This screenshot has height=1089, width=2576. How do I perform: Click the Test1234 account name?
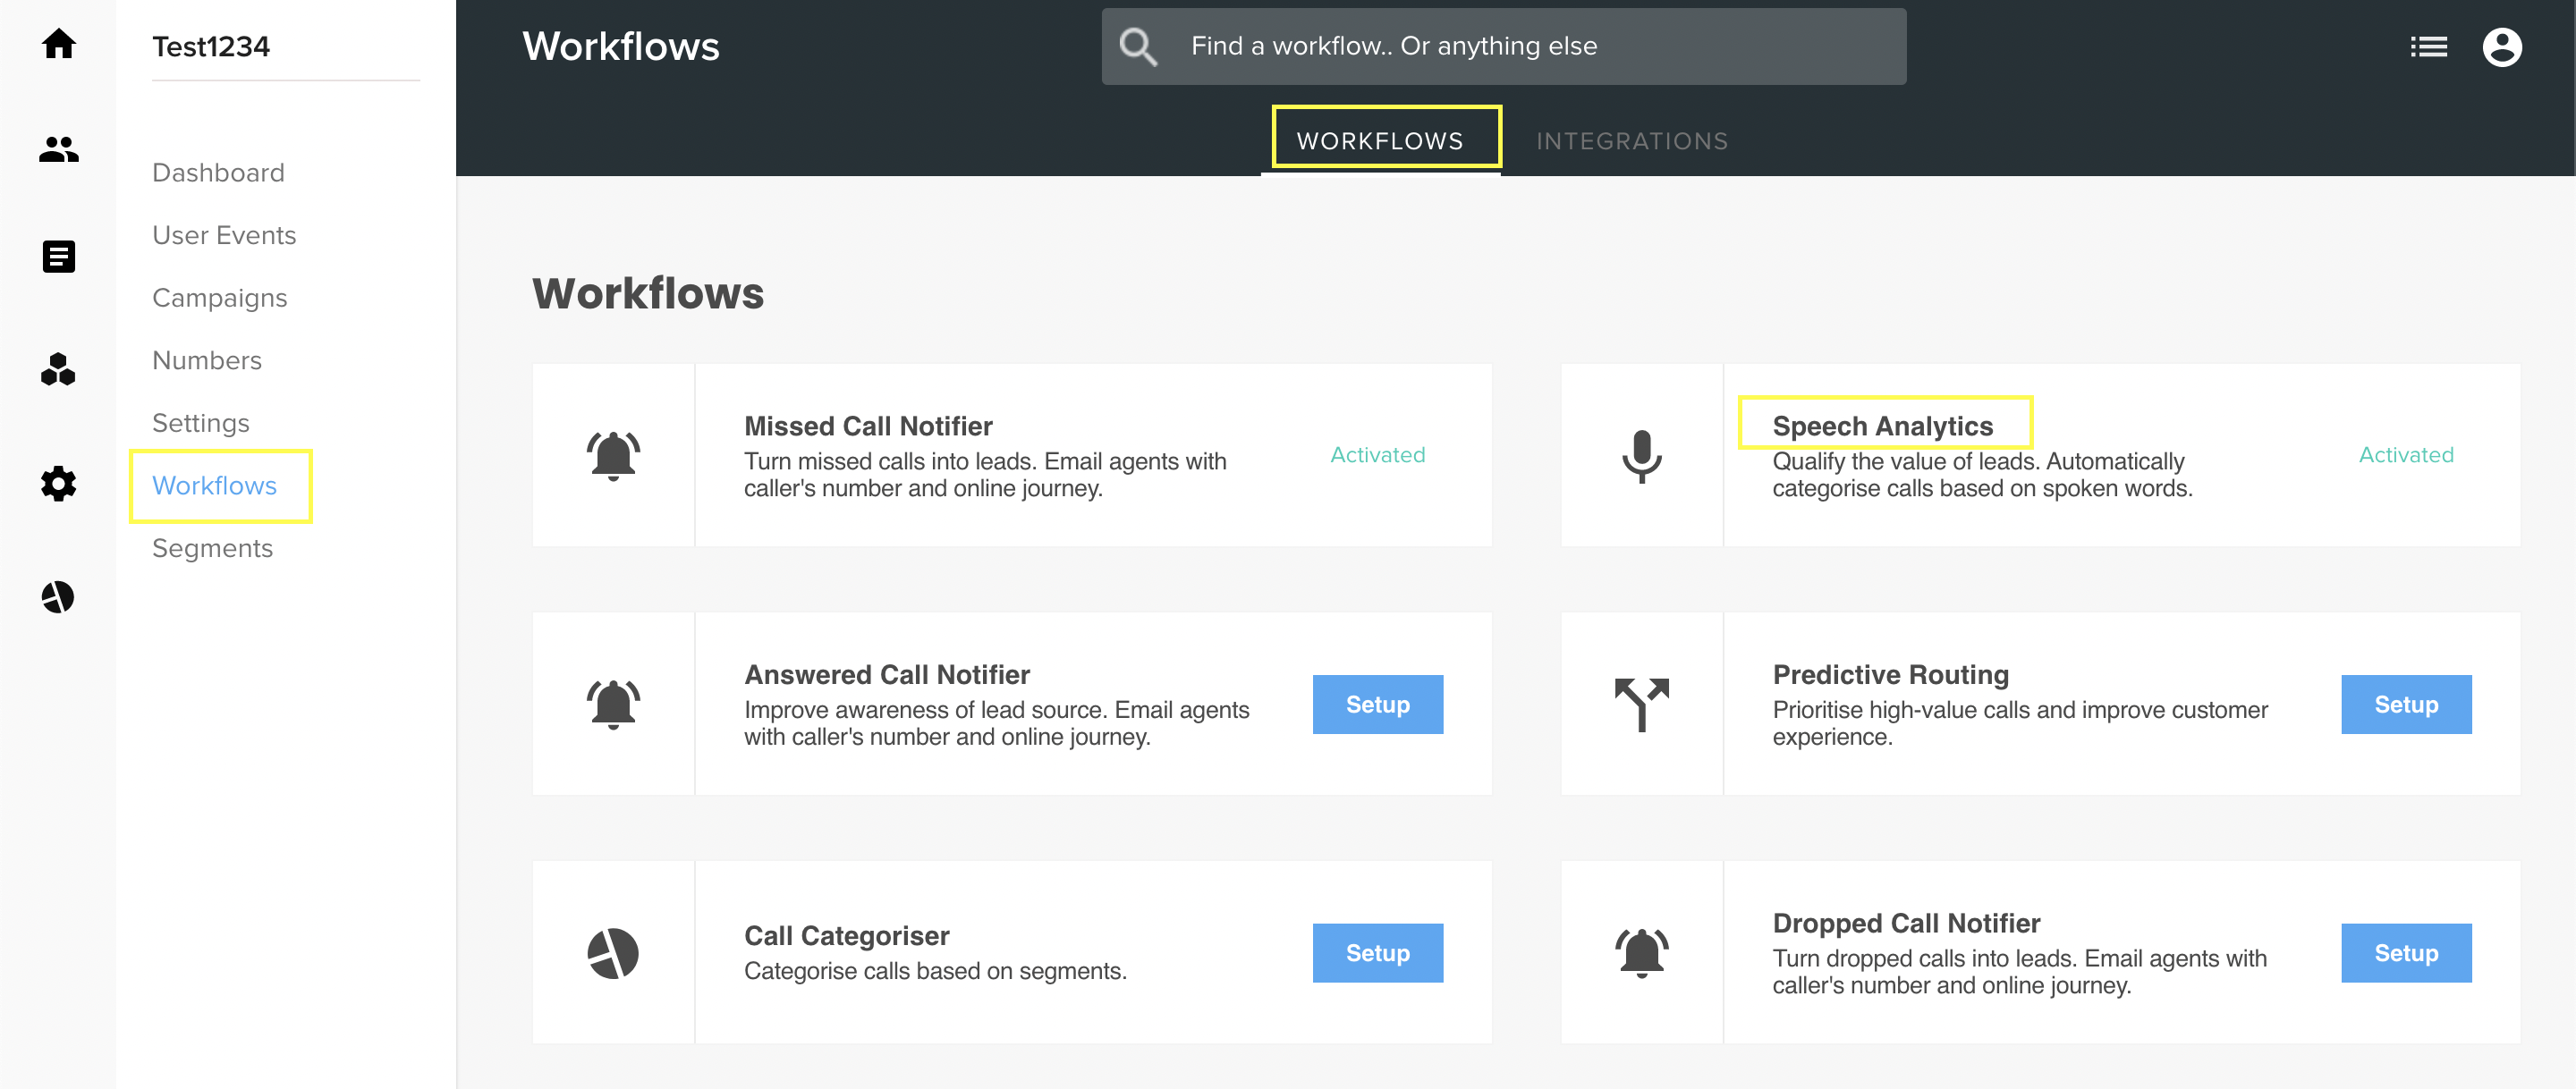(211, 46)
